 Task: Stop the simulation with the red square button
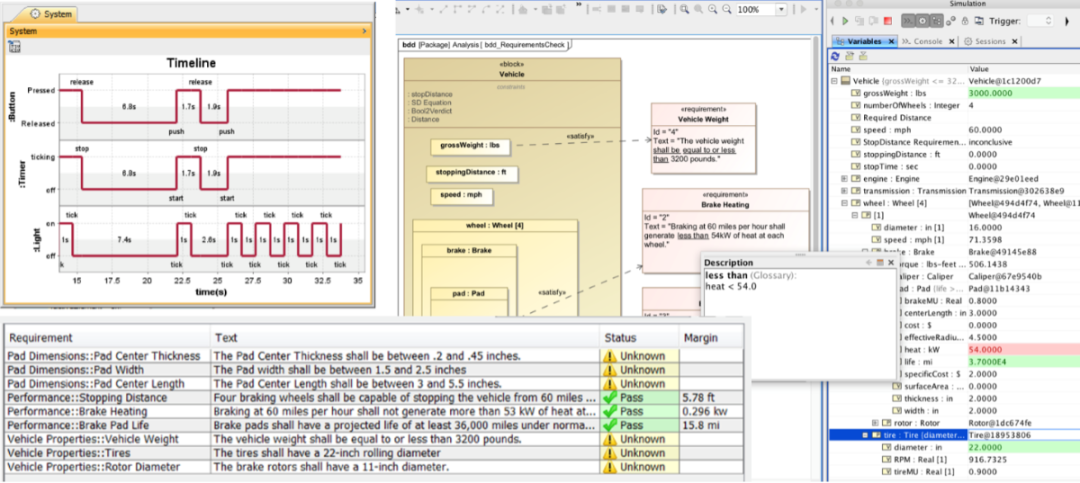tap(888, 21)
